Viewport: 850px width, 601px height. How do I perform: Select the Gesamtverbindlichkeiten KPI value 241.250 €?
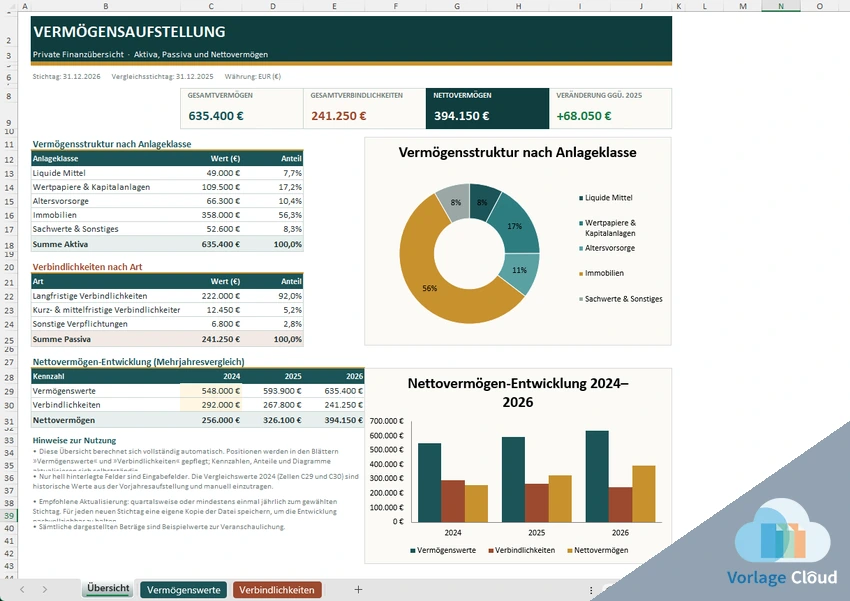click(x=338, y=116)
